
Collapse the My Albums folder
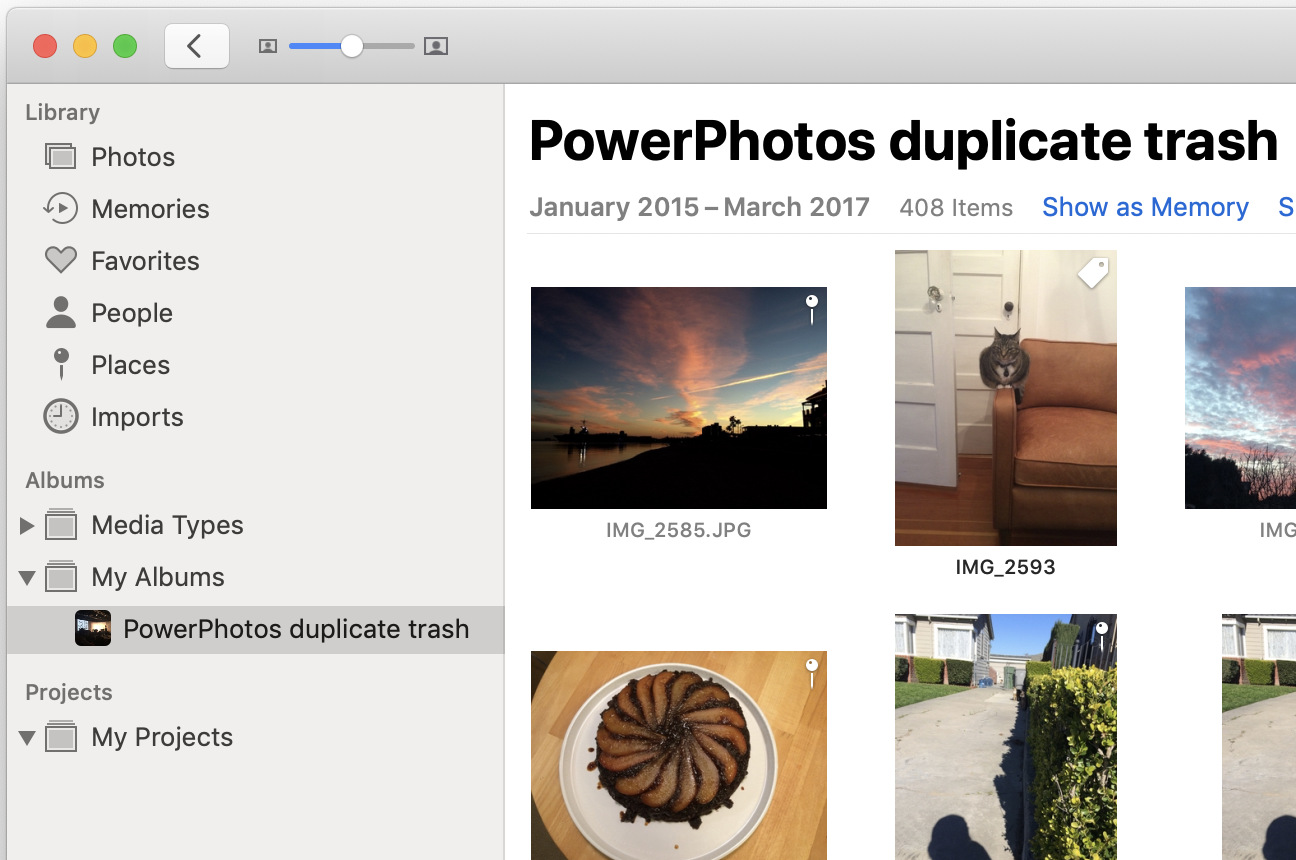pos(27,577)
